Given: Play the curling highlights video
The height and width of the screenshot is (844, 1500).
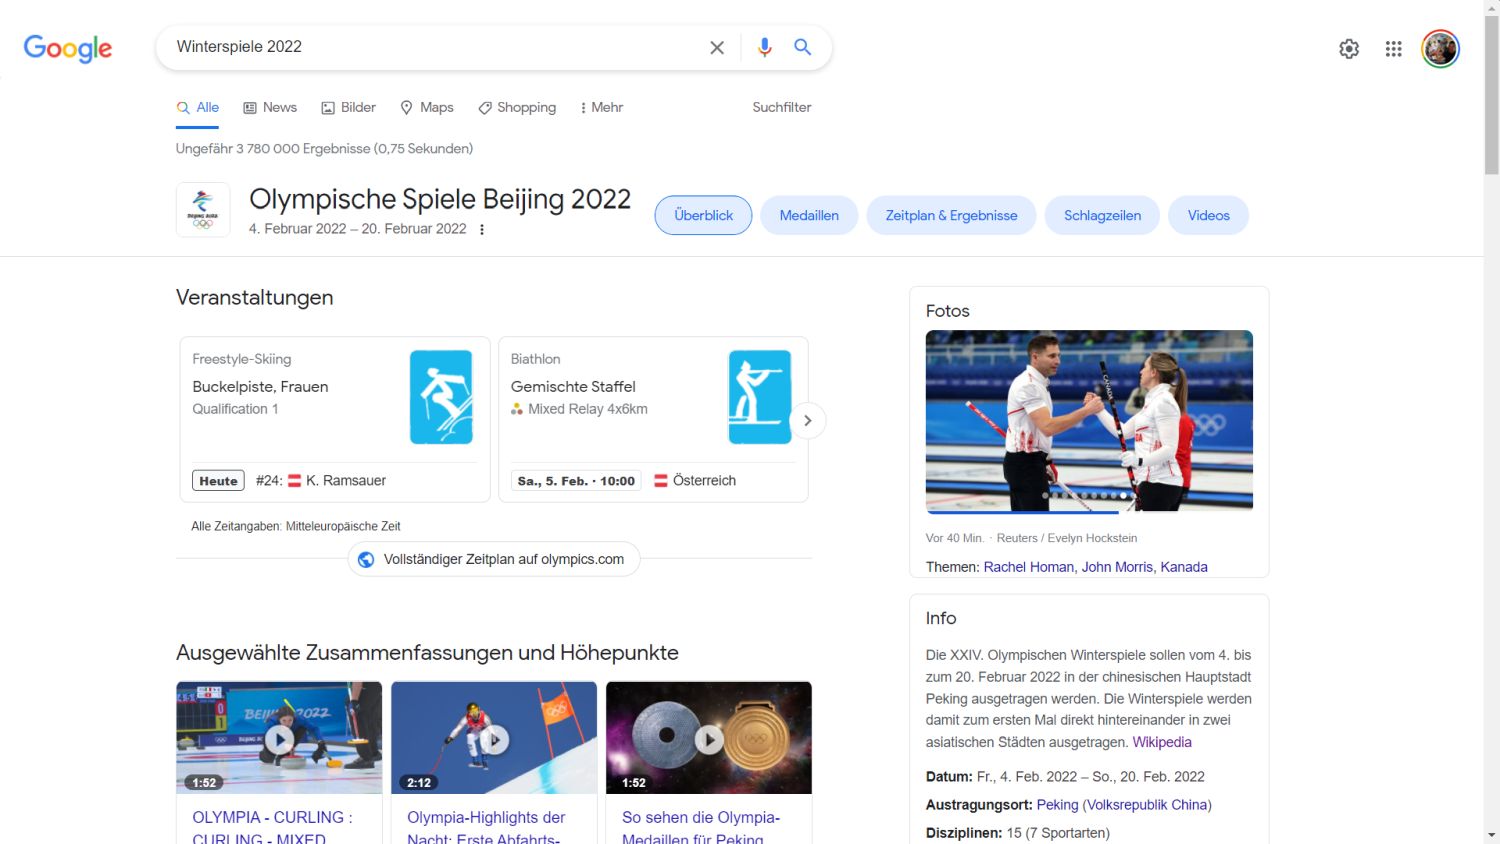Looking at the screenshot, I should coord(279,738).
